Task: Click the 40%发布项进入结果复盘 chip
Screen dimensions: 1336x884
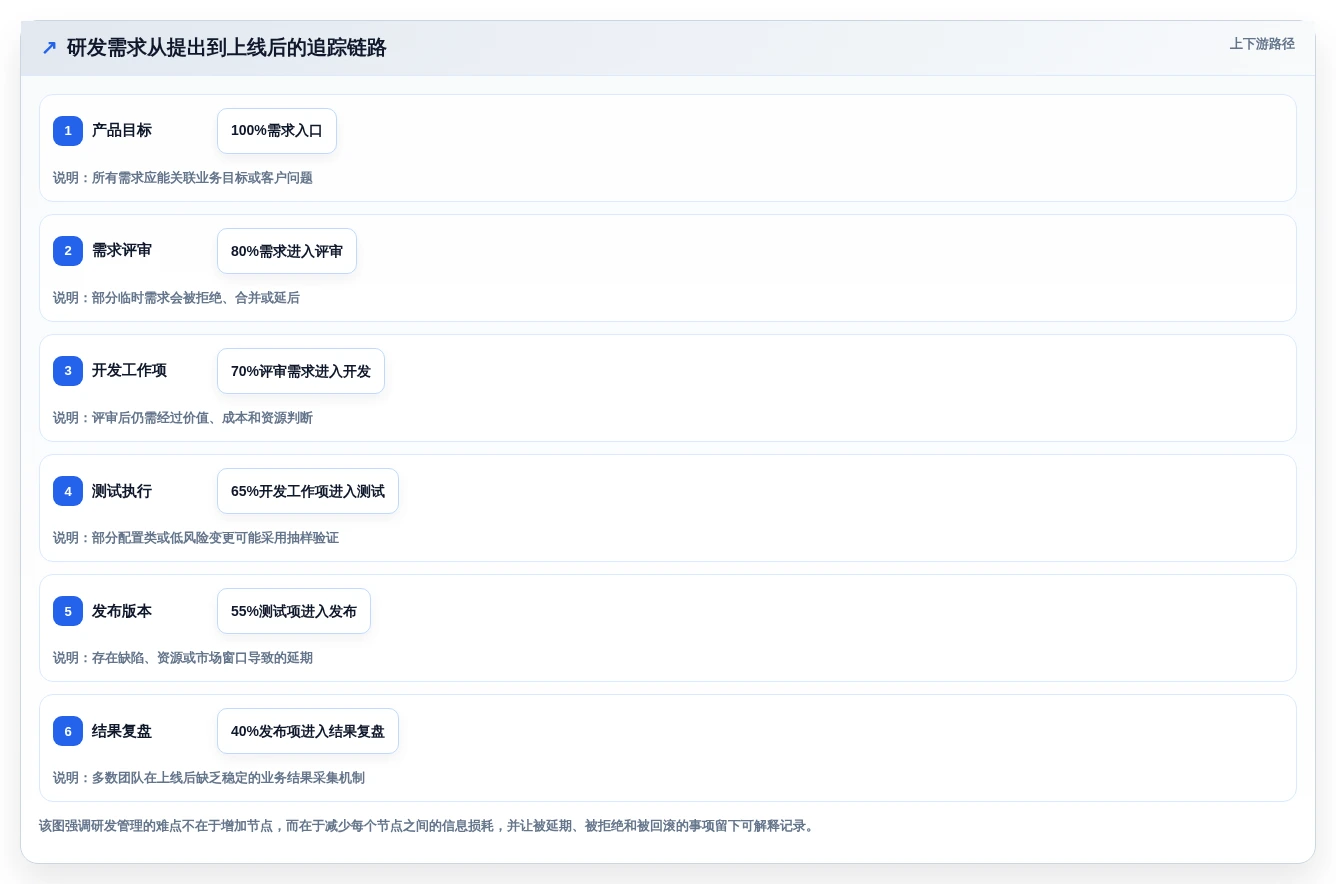Action: click(308, 731)
